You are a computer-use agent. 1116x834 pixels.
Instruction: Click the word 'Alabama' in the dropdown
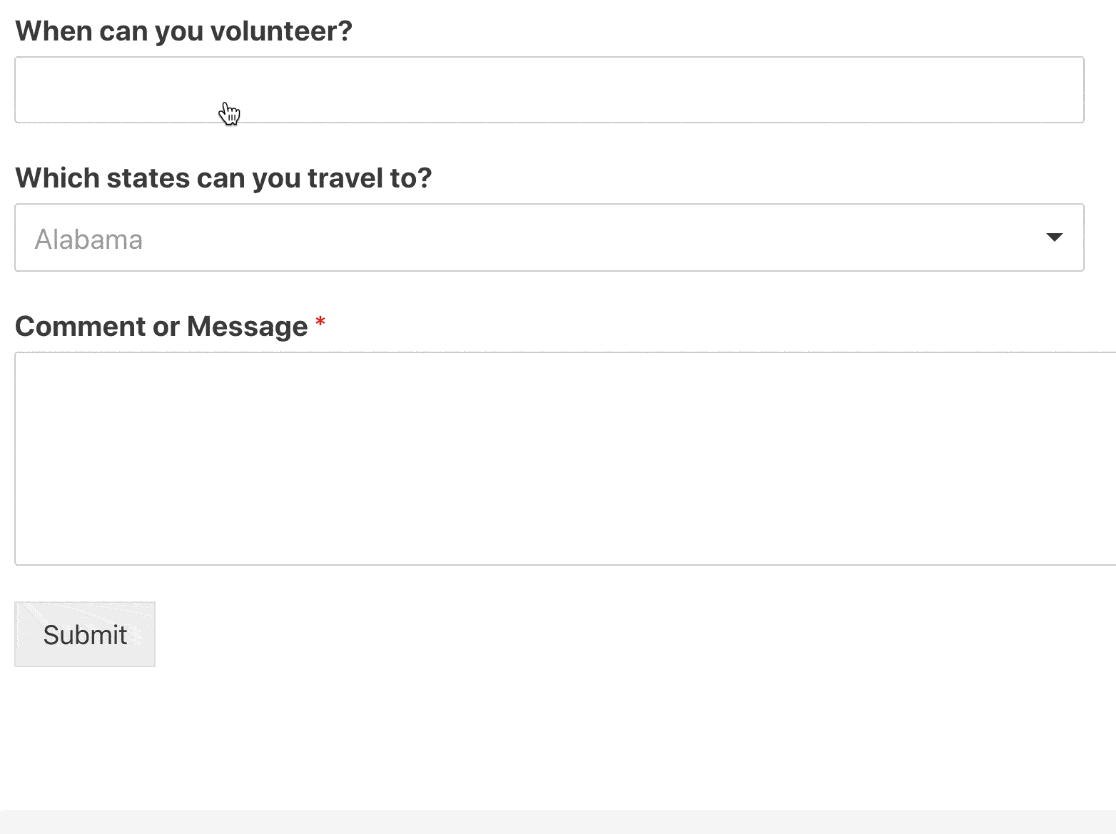coord(89,240)
